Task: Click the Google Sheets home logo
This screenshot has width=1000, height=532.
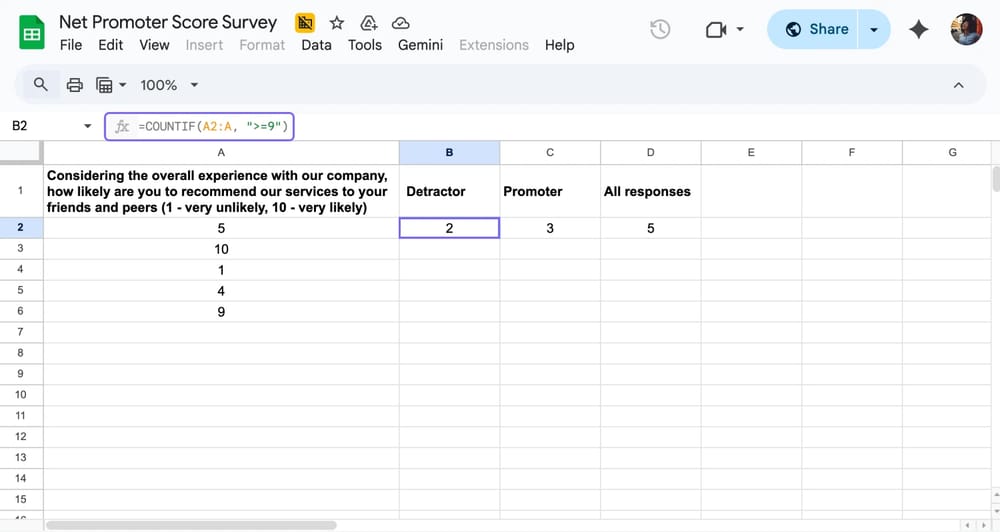Action: [32, 32]
